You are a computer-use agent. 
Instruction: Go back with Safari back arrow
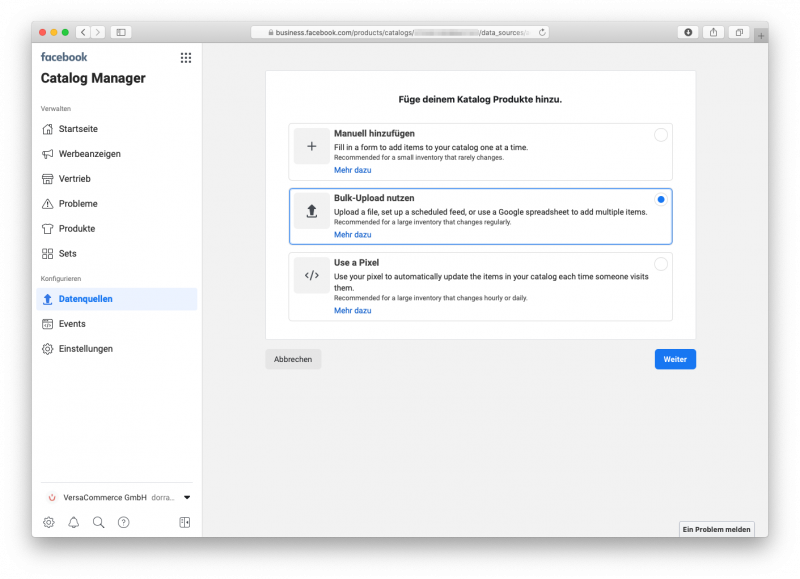[83, 32]
